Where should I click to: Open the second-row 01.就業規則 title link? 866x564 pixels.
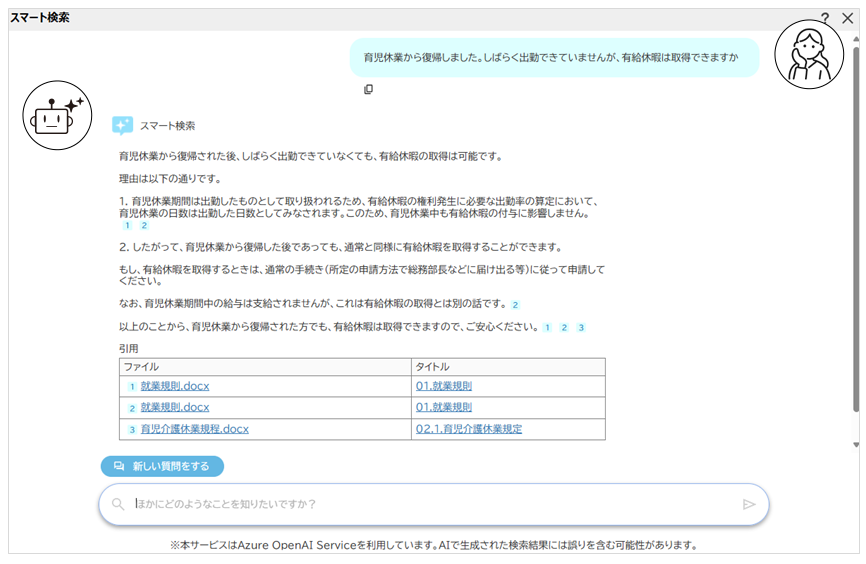pos(443,408)
